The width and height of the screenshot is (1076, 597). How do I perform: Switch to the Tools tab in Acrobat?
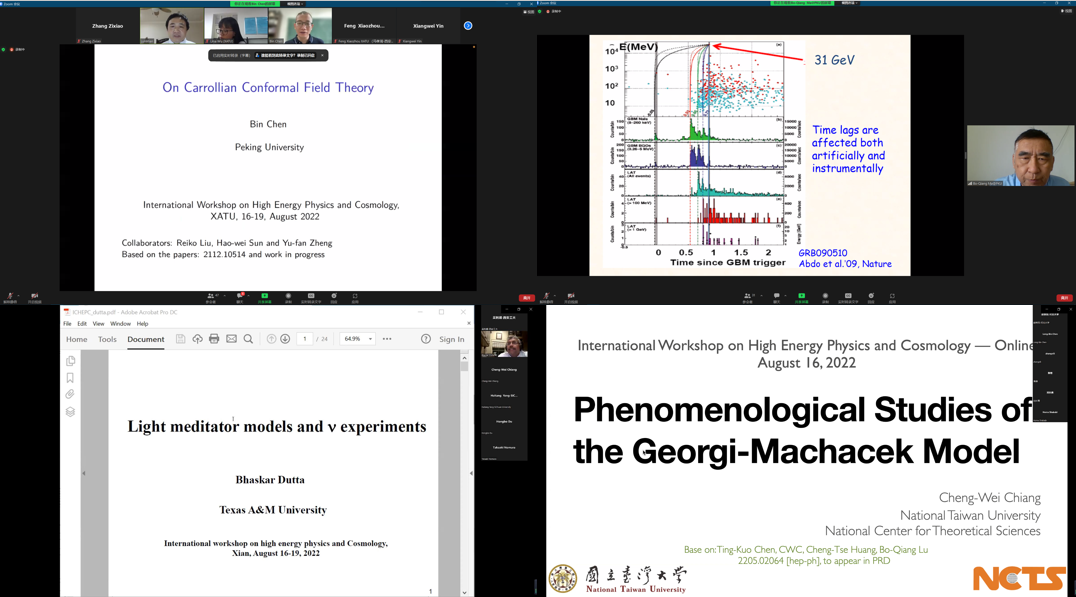107,339
